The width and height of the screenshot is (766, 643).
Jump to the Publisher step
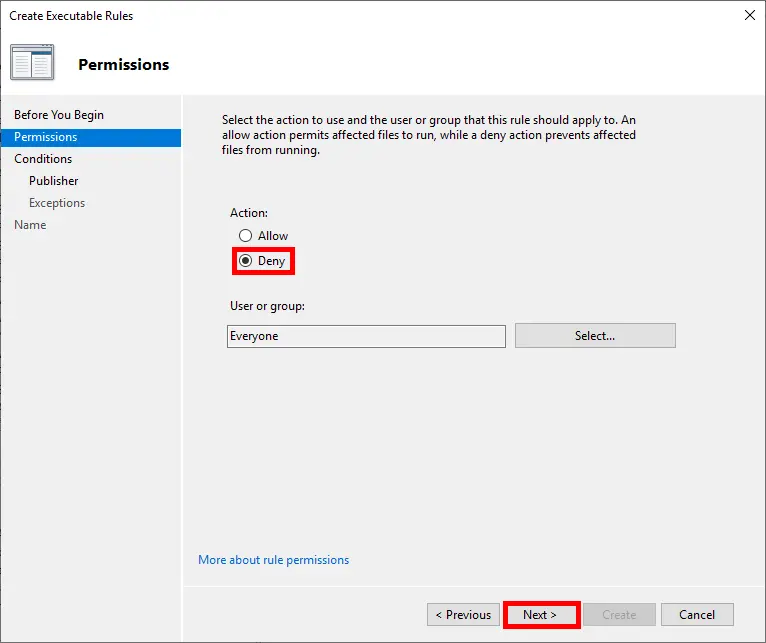pyautogui.click(x=54, y=181)
